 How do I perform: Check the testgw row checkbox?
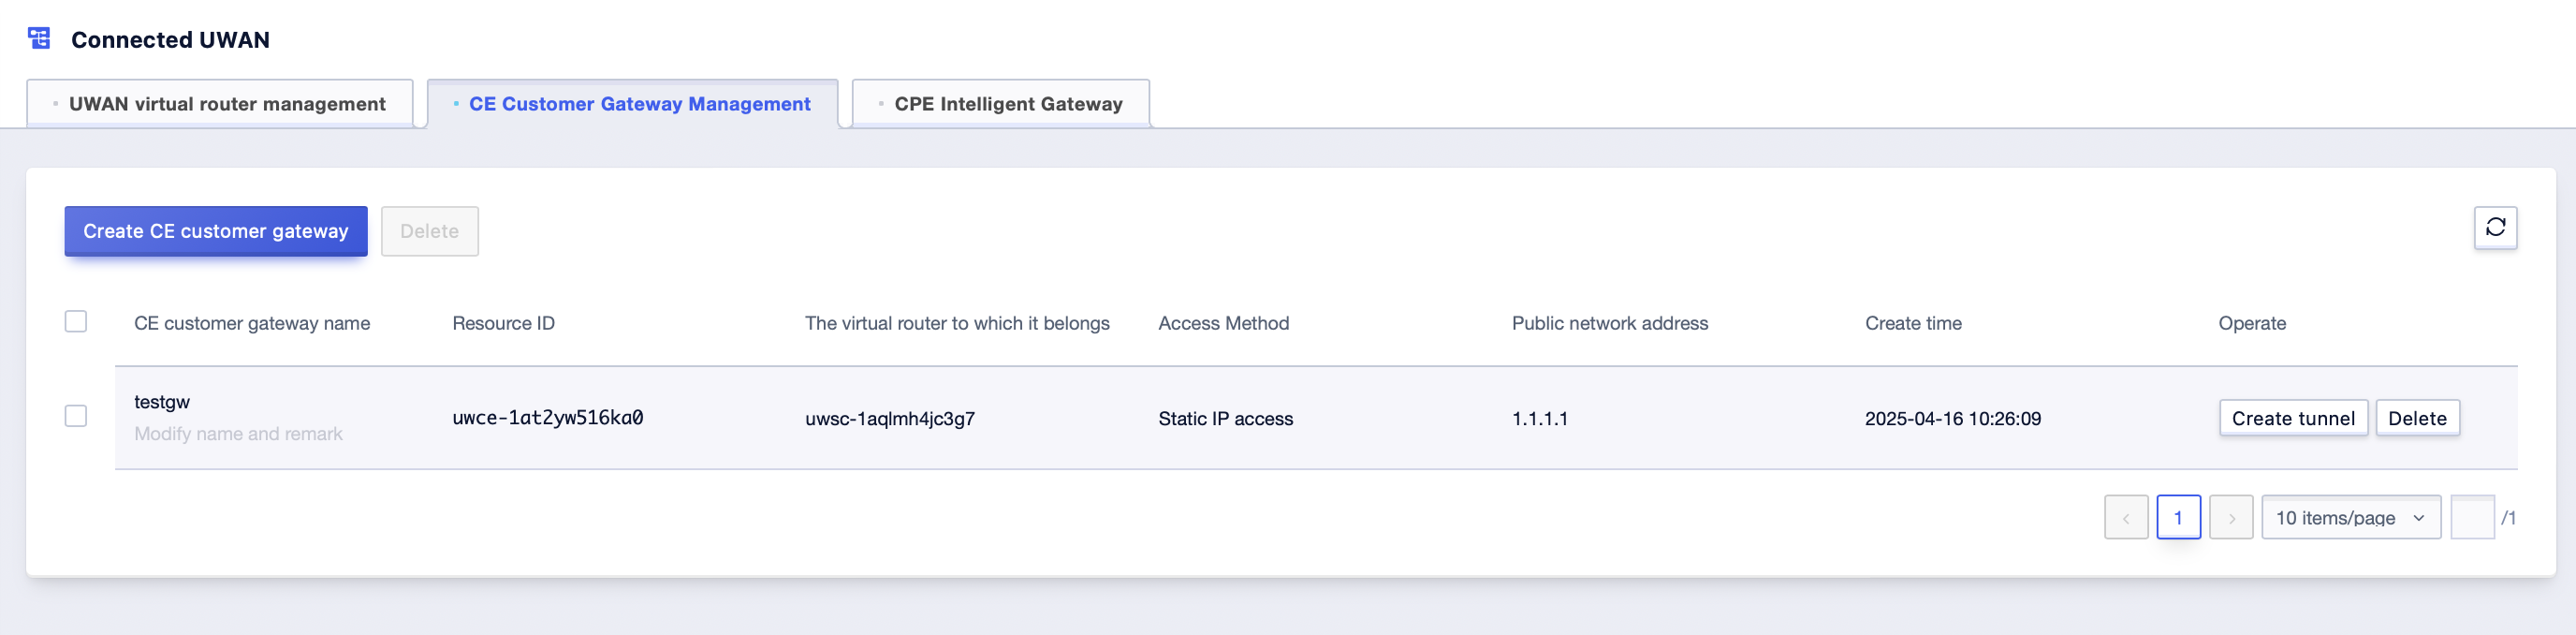76,416
